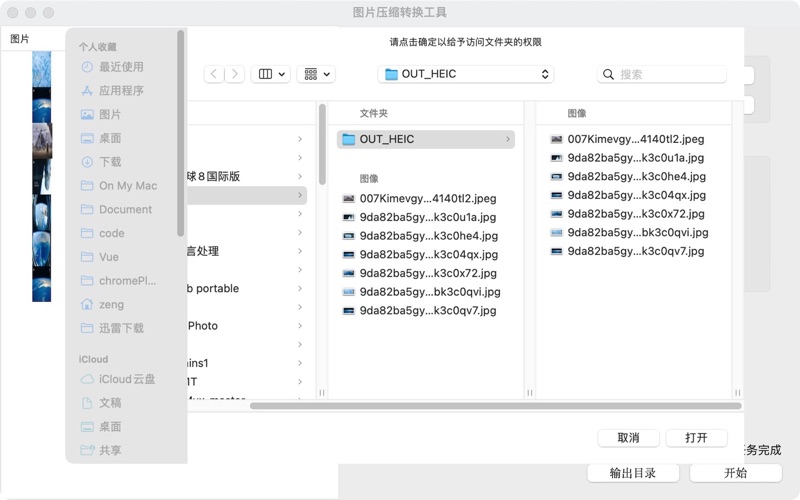
Task: Select the OUT_HEIC folder in column
Action: point(425,139)
